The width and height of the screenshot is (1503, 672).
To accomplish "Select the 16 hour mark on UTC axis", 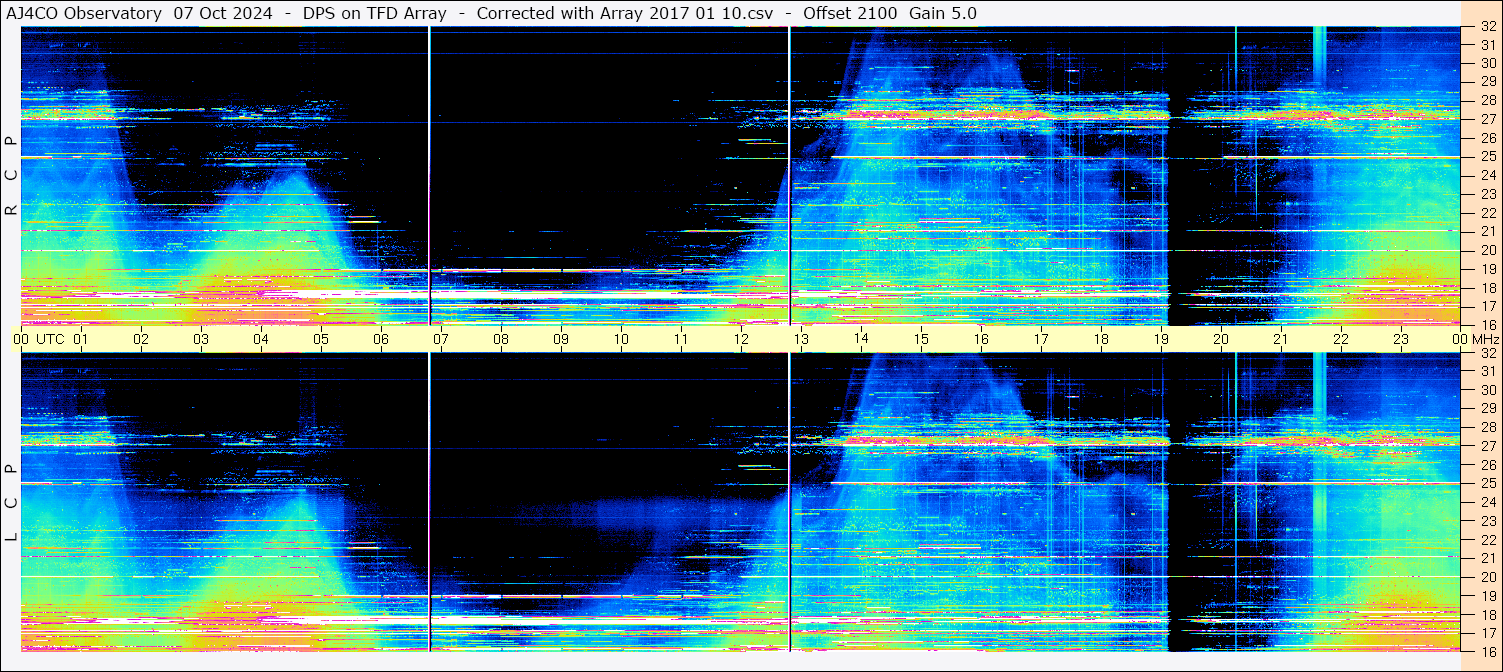I will pyautogui.click(x=981, y=339).
